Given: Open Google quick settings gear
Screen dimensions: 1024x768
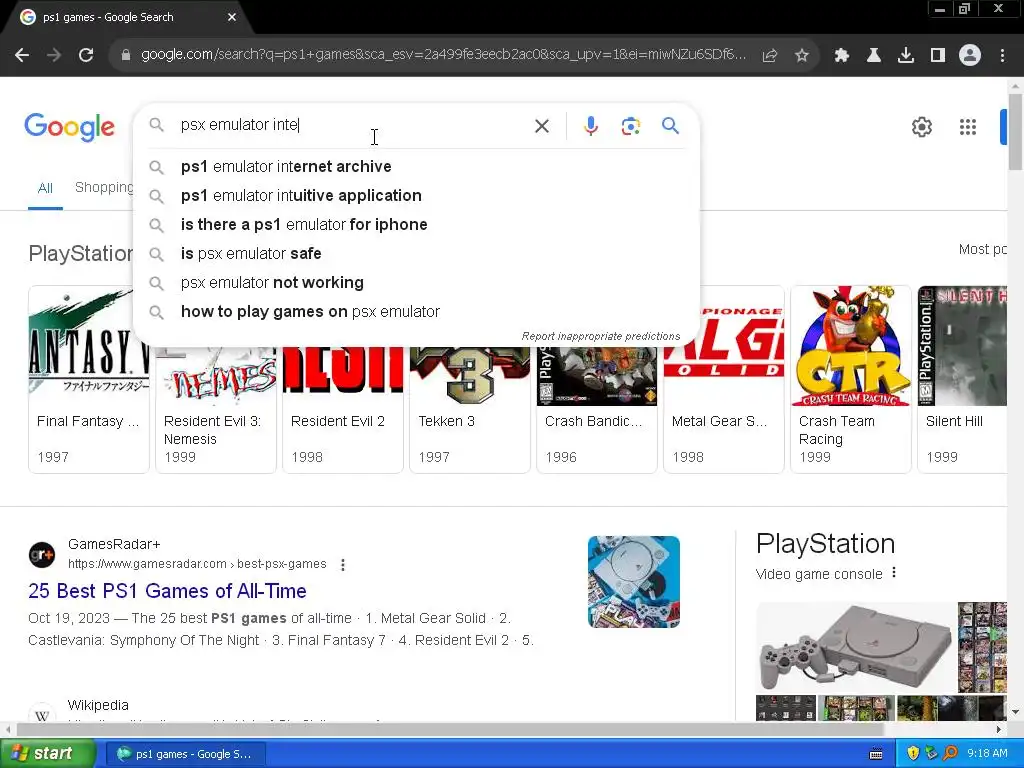Looking at the screenshot, I should click(x=921, y=127).
